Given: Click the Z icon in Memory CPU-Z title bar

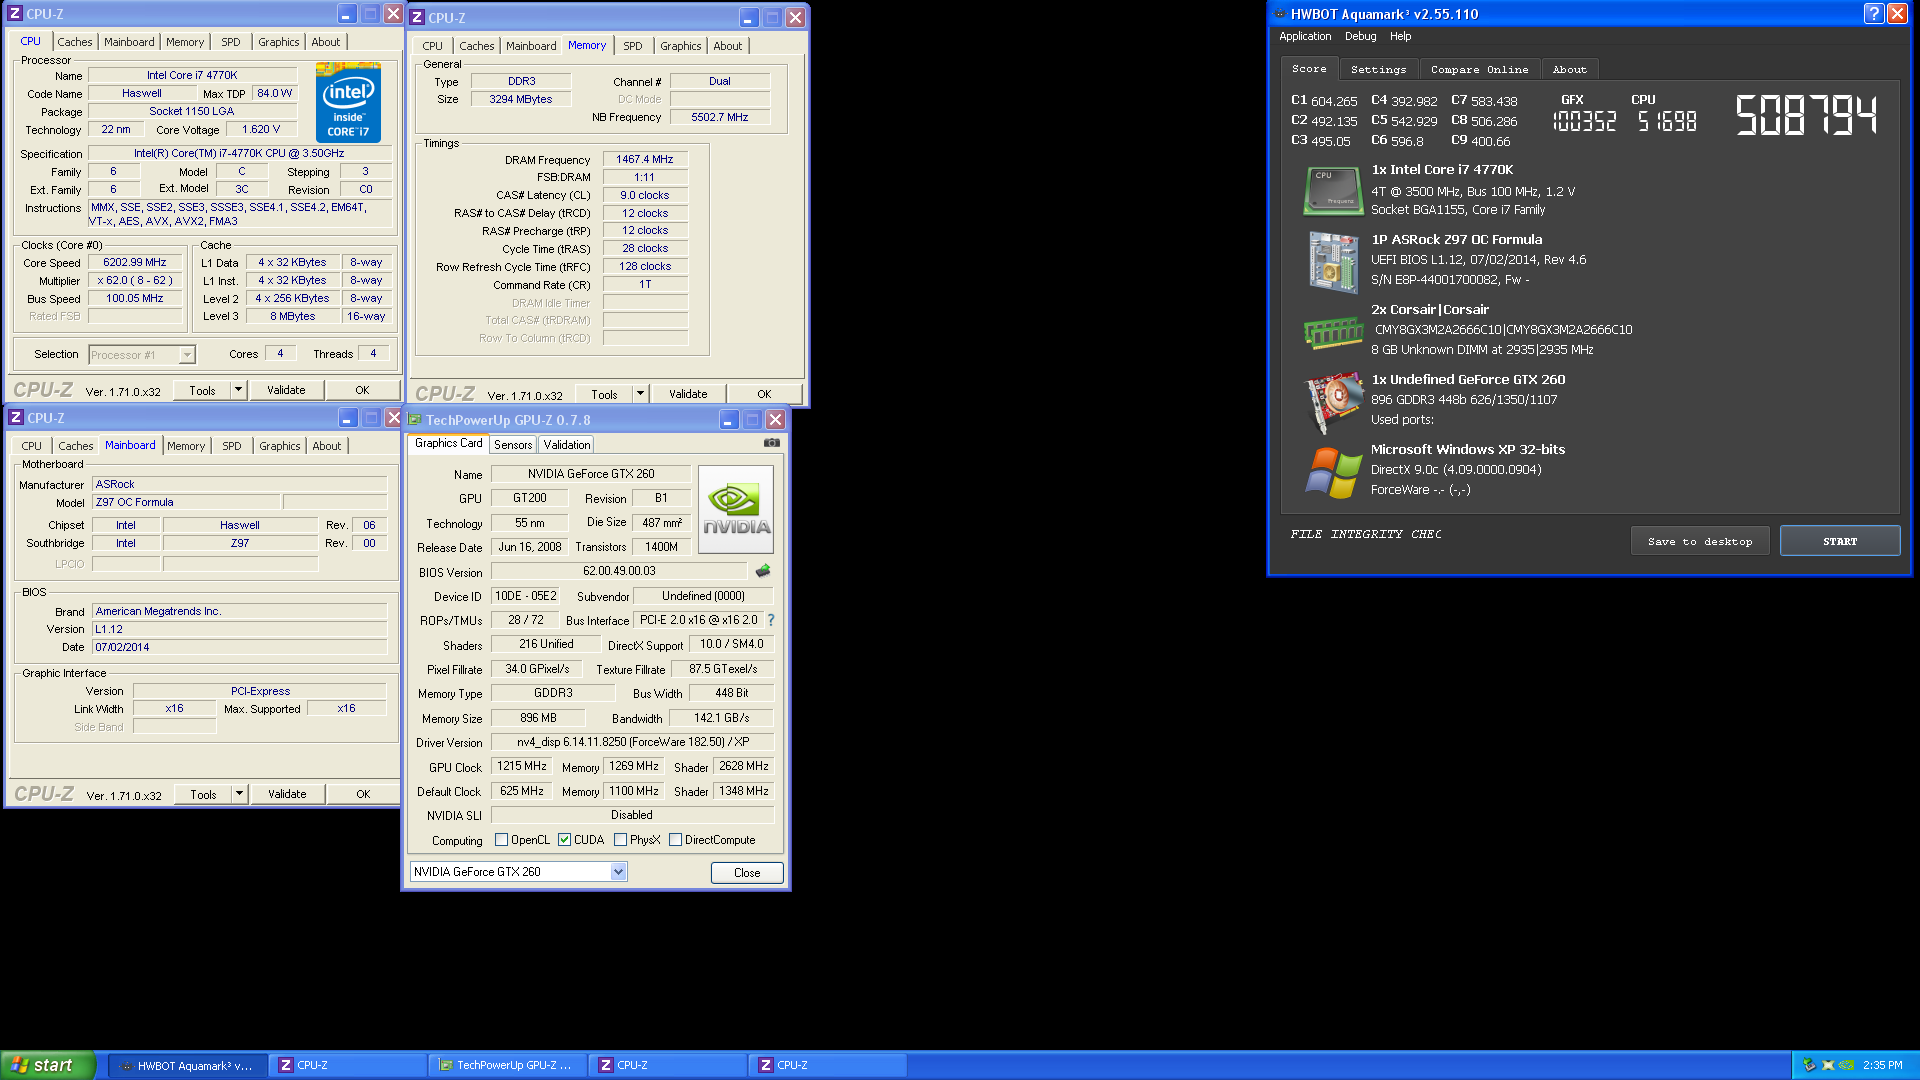Looking at the screenshot, I should pos(418,18).
